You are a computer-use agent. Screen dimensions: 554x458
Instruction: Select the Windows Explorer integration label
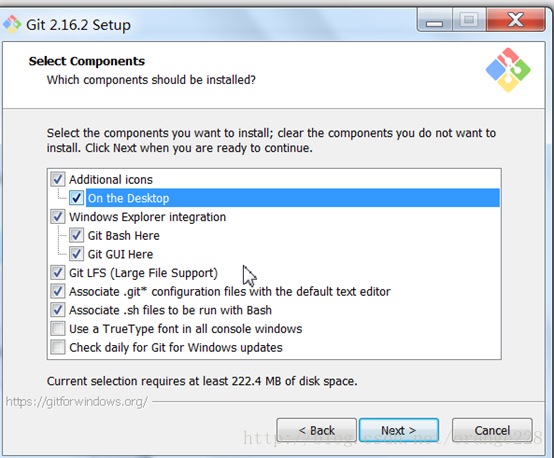[147, 217]
